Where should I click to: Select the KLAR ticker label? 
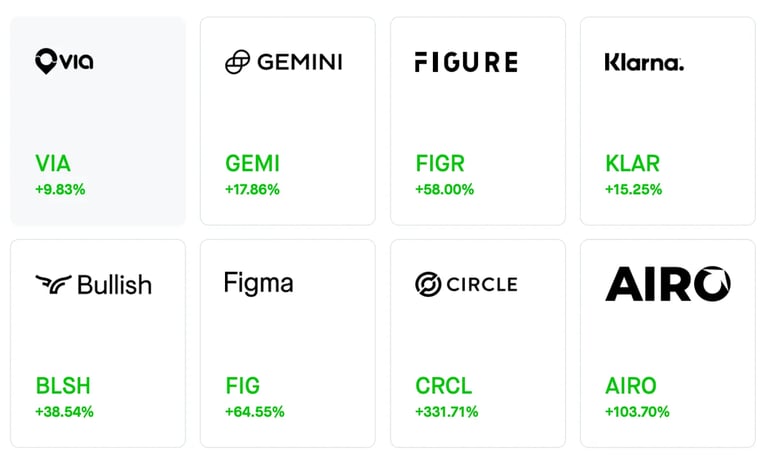click(632, 164)
